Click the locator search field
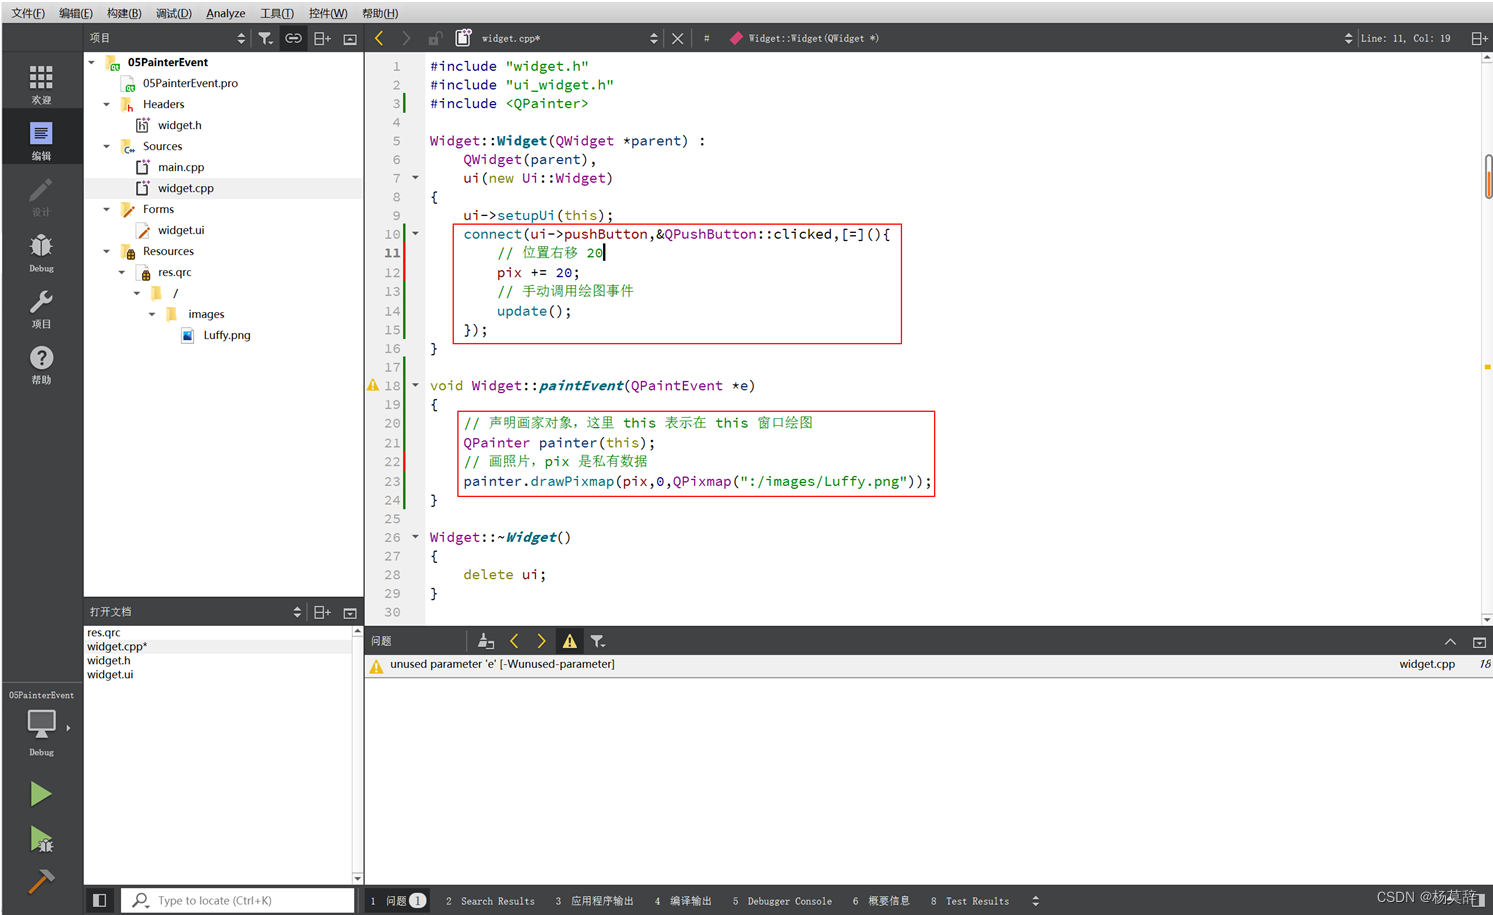The image size is (1493, 915). [238, 900]
